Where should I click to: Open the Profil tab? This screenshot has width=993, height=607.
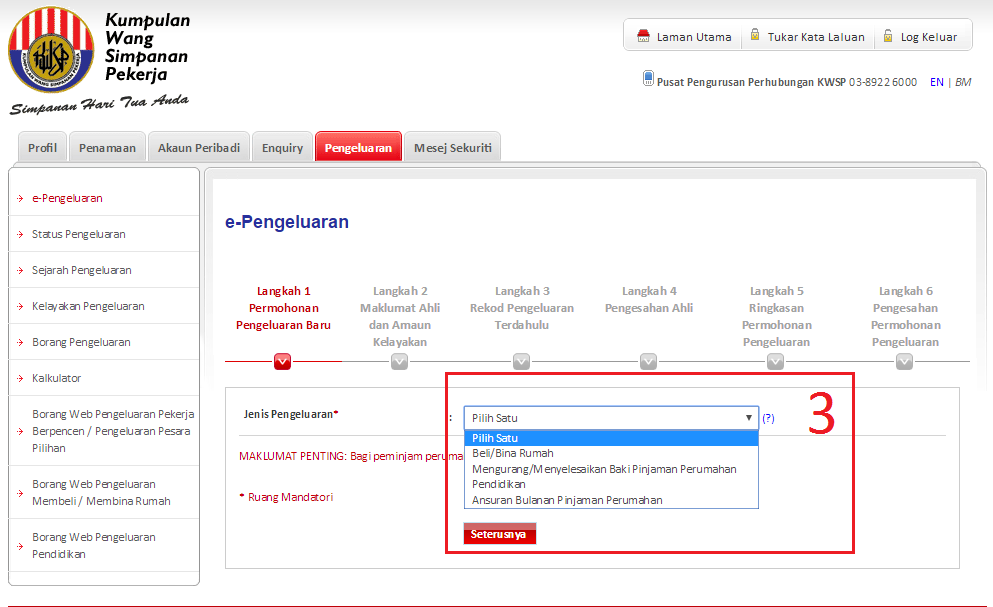coord(42,147)
